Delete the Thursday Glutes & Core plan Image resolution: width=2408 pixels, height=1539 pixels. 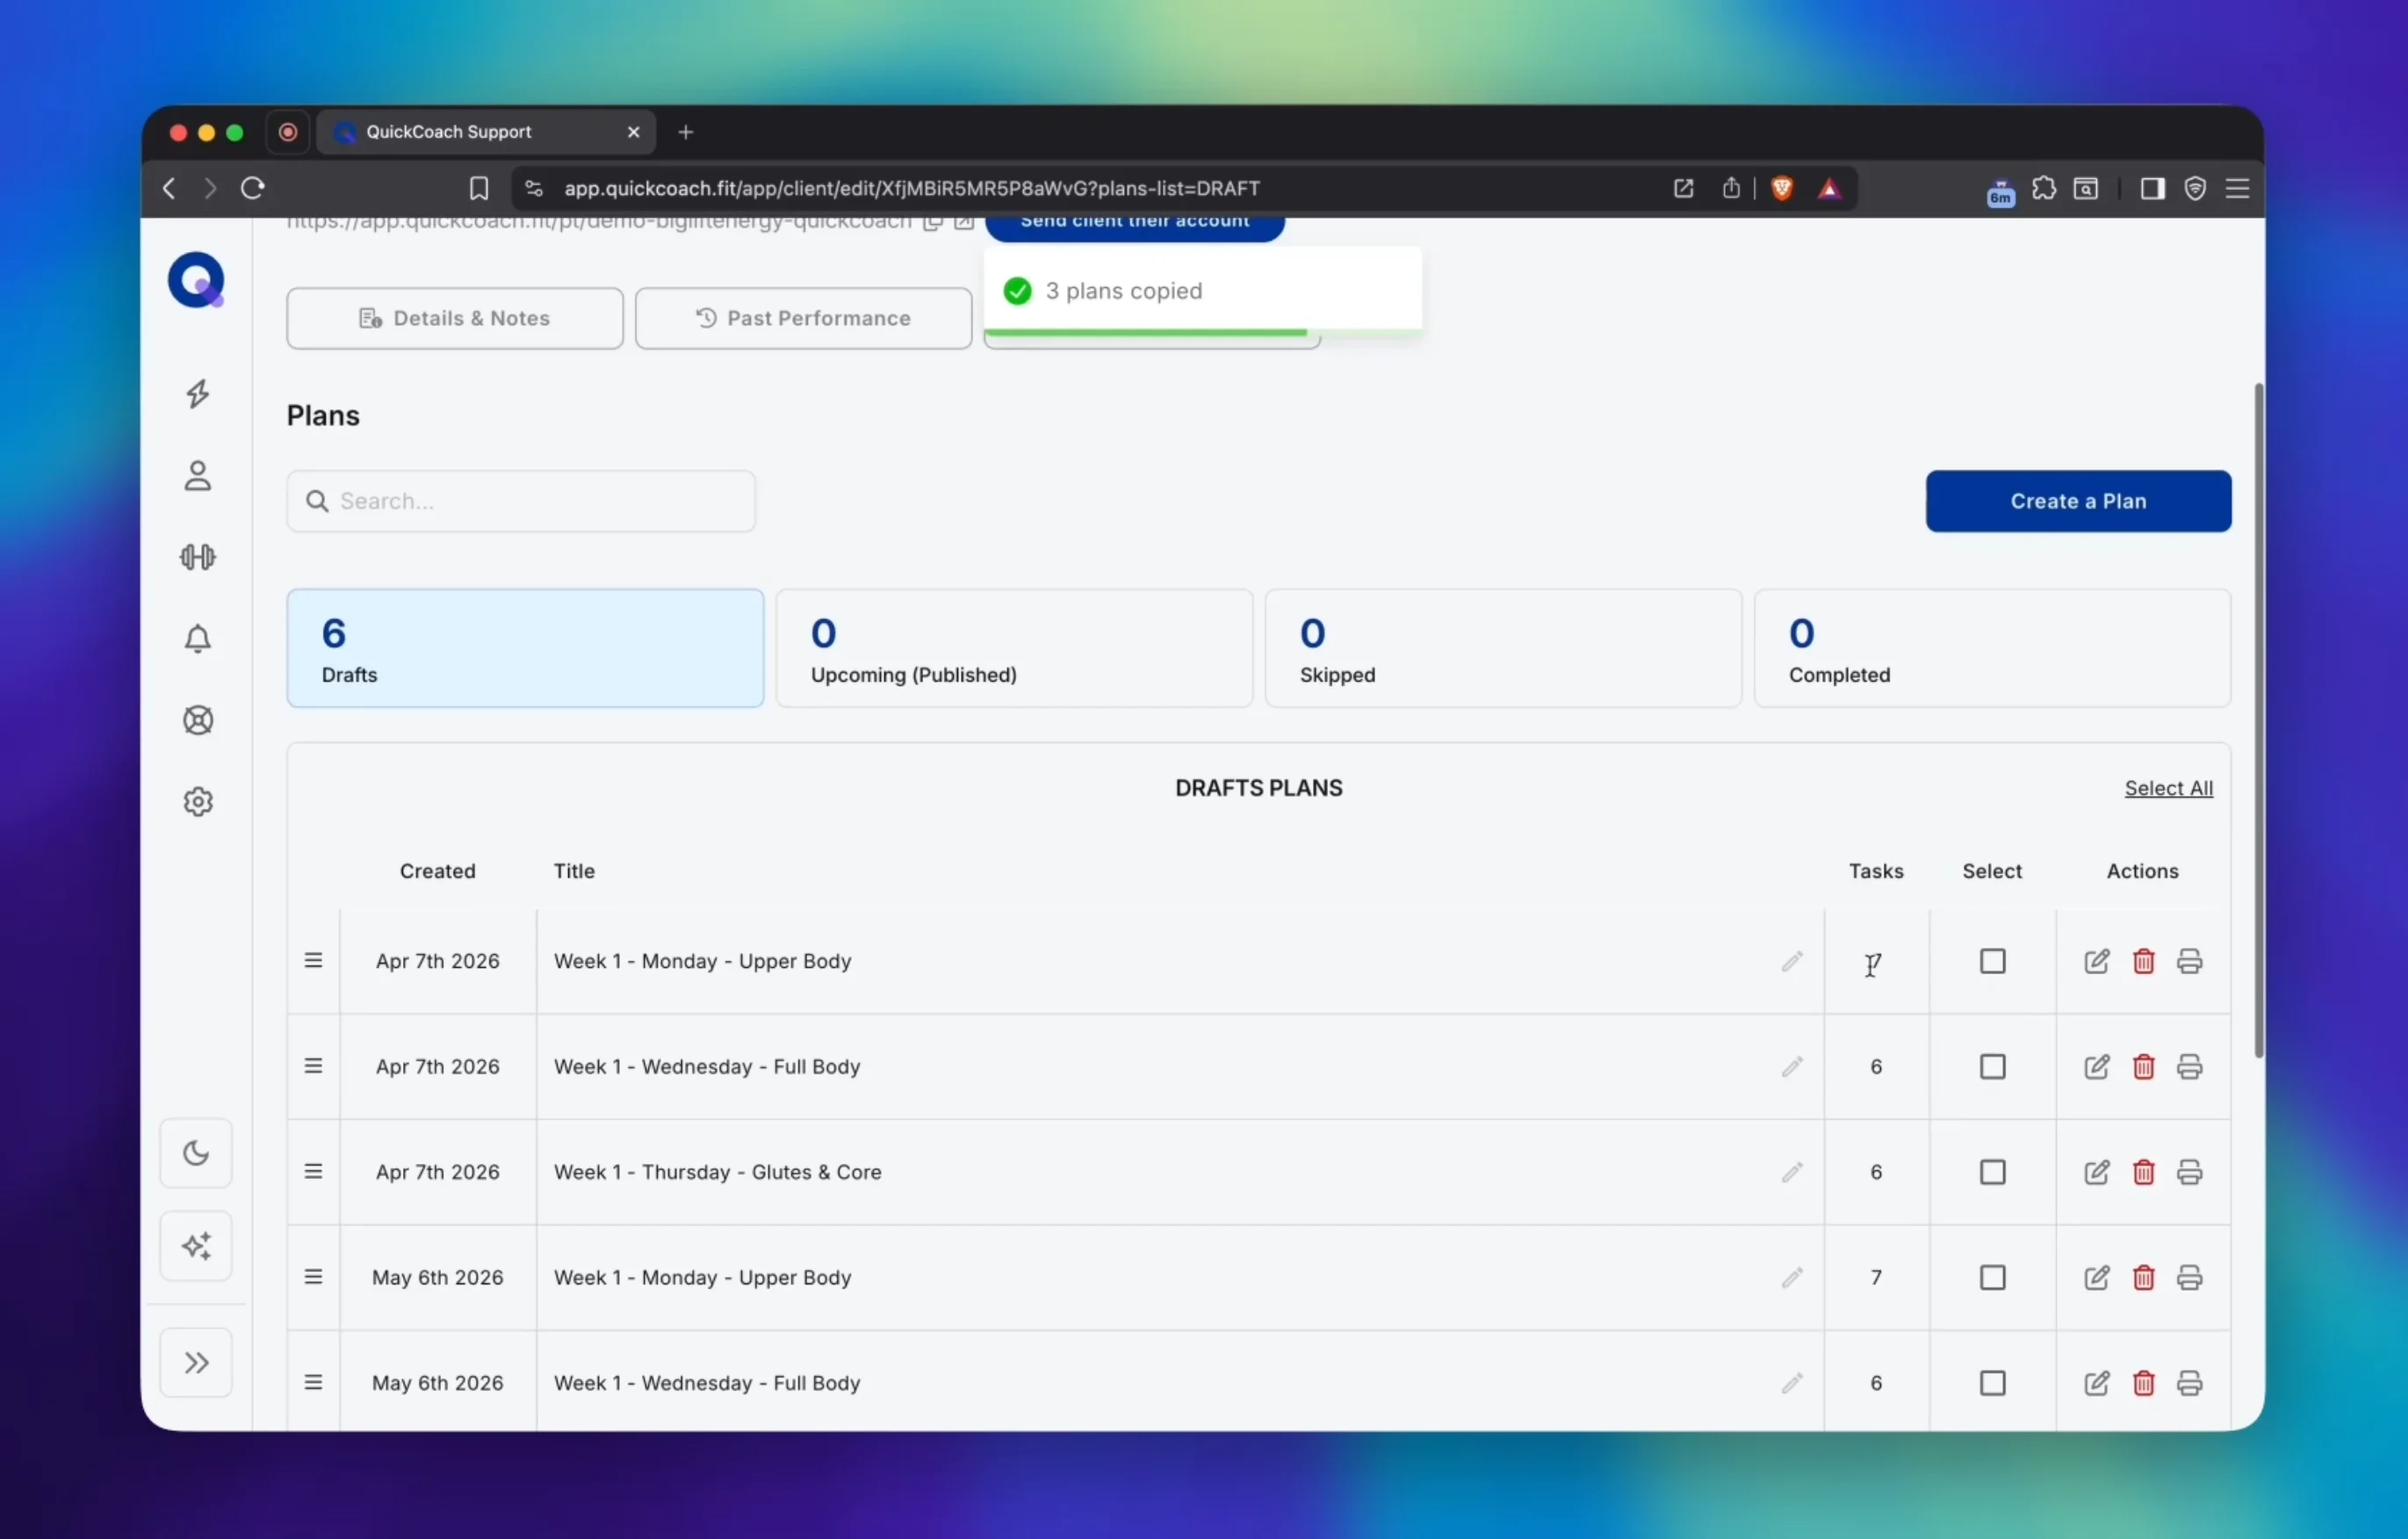point(2143,1172)
